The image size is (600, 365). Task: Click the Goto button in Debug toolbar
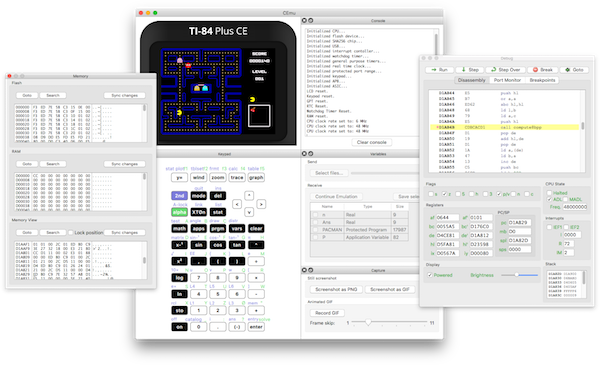pyautogui.click(x=574, y=70)
